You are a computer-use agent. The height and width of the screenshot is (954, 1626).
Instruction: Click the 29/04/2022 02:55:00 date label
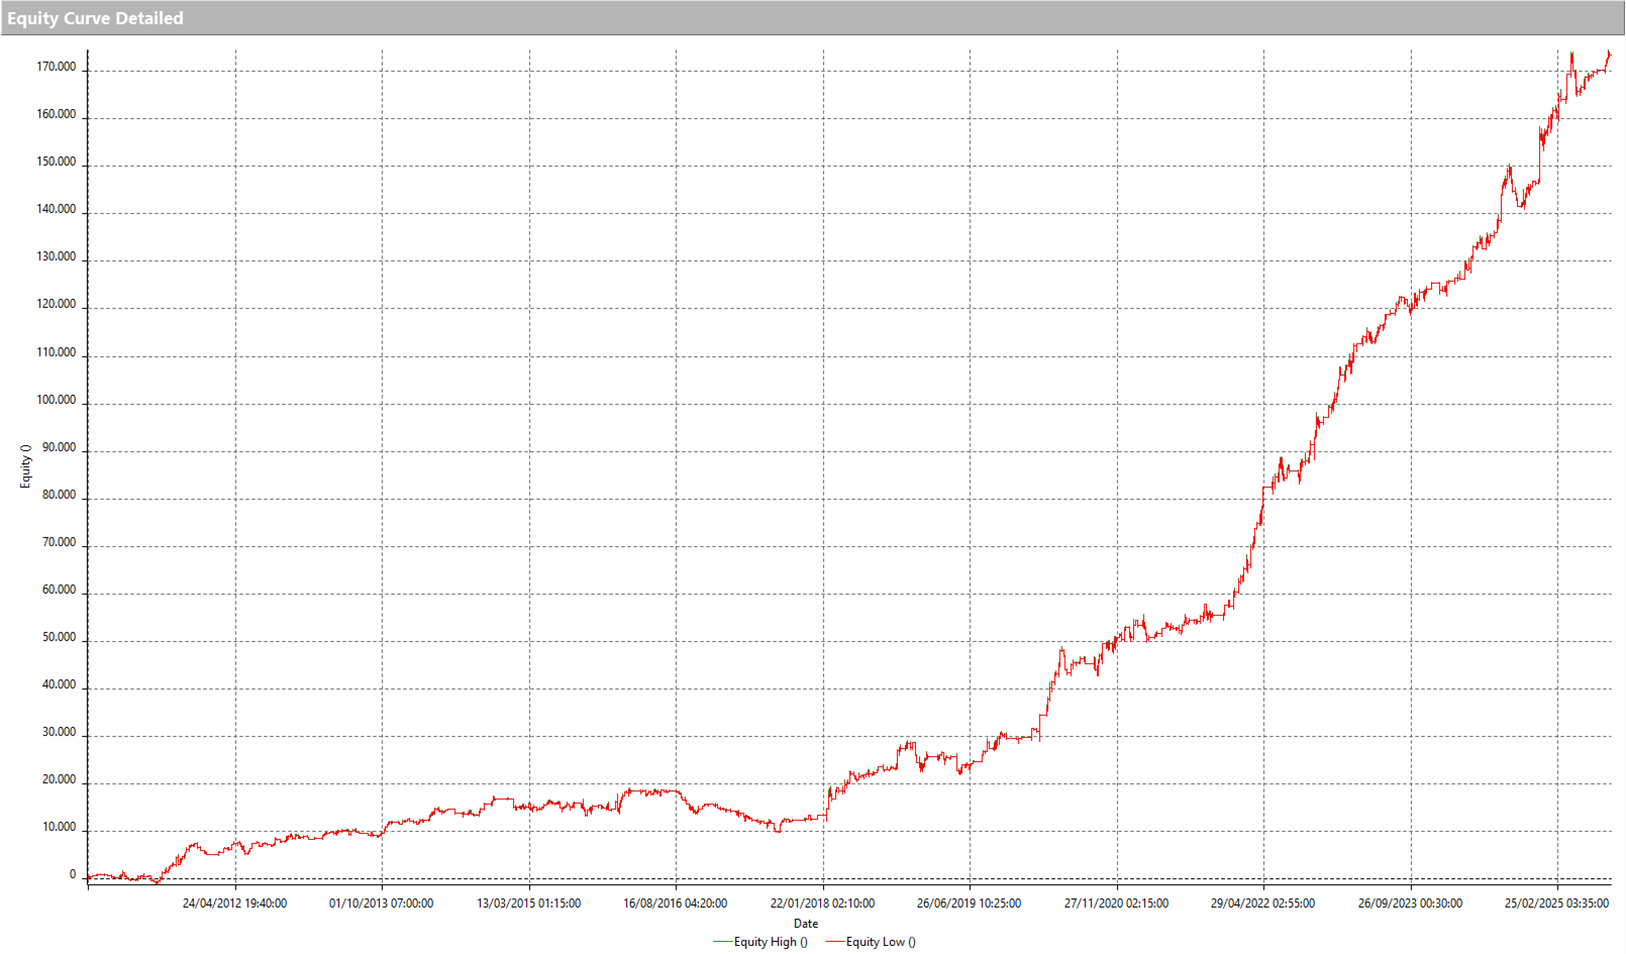(1263, 904)
